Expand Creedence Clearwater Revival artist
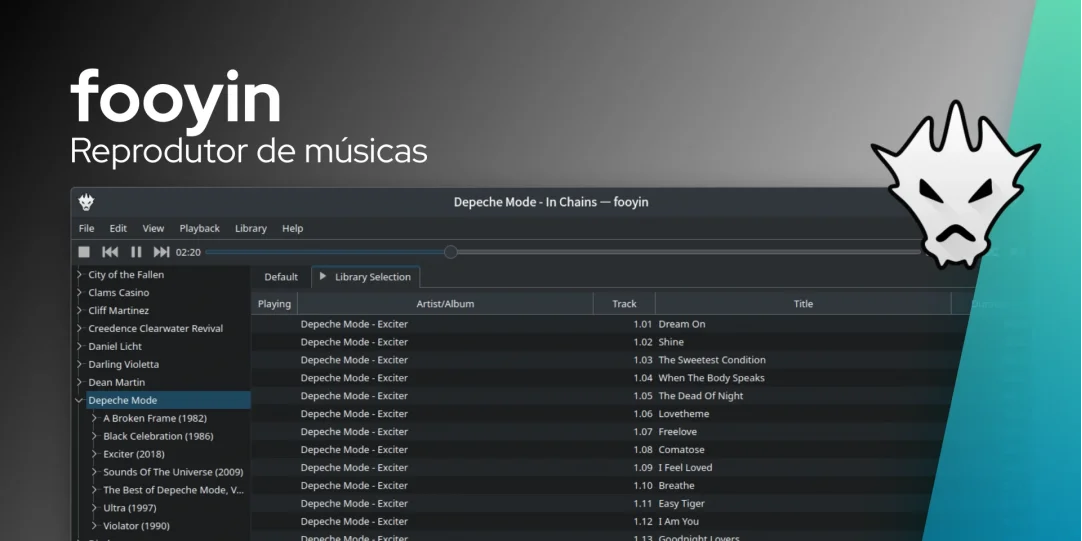Viewport: 1082px width, 541px height. click(x=80, y=328)
